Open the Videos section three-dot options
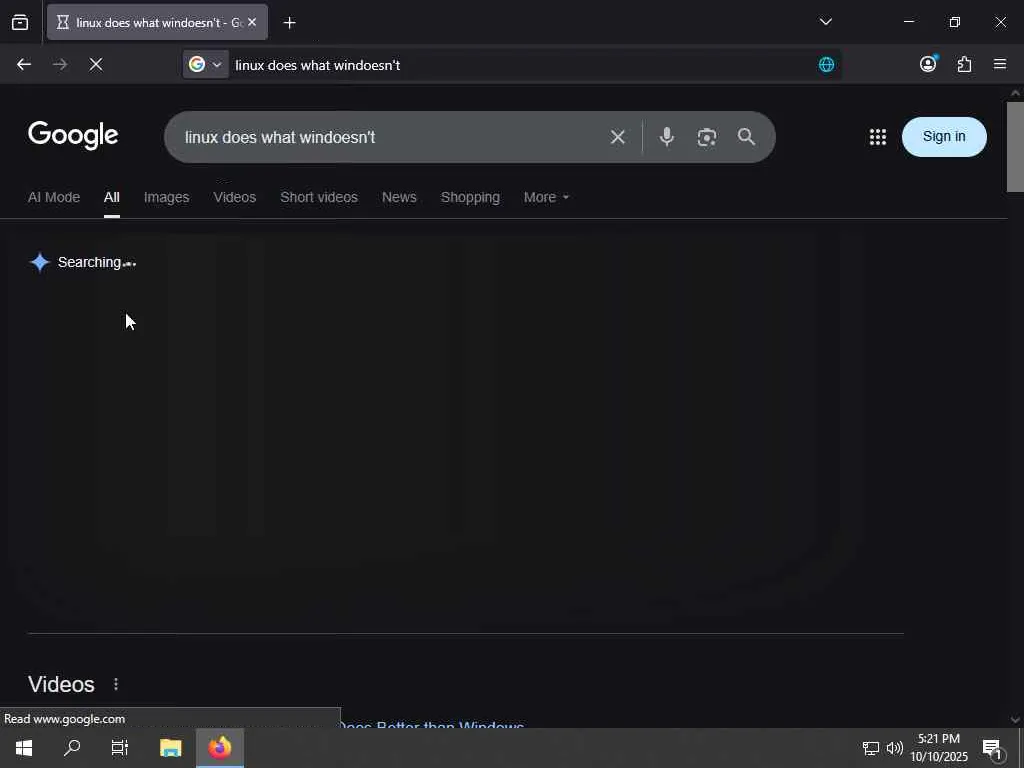The width and height of the screenshot is (1024, 768). (116, 684)
